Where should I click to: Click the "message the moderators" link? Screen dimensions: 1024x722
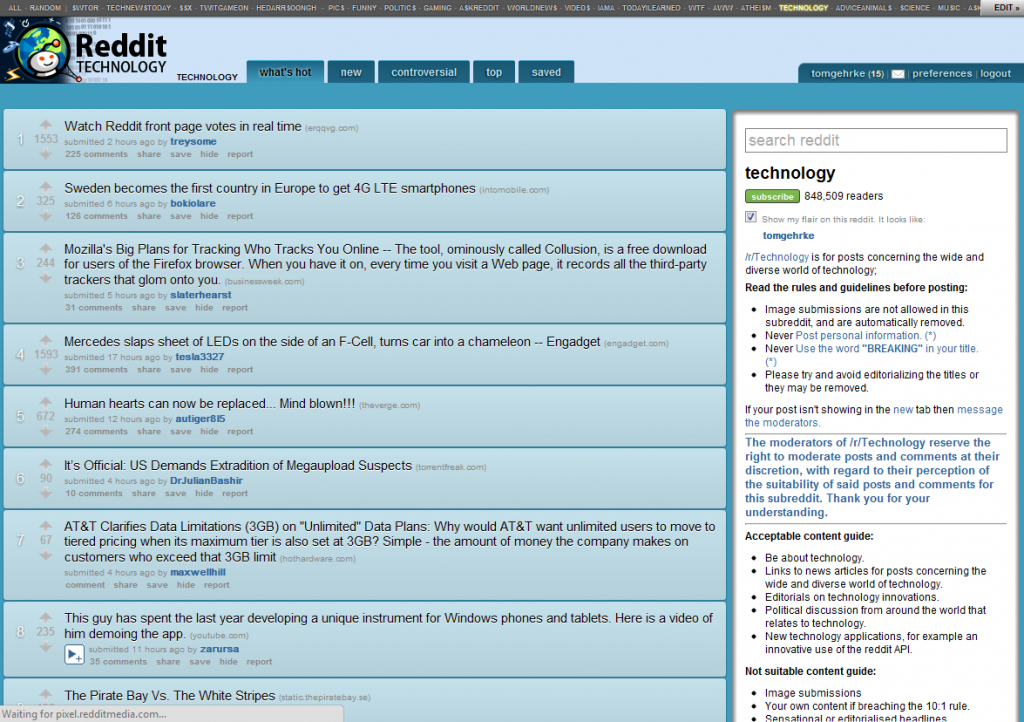[x=874, y=416]
